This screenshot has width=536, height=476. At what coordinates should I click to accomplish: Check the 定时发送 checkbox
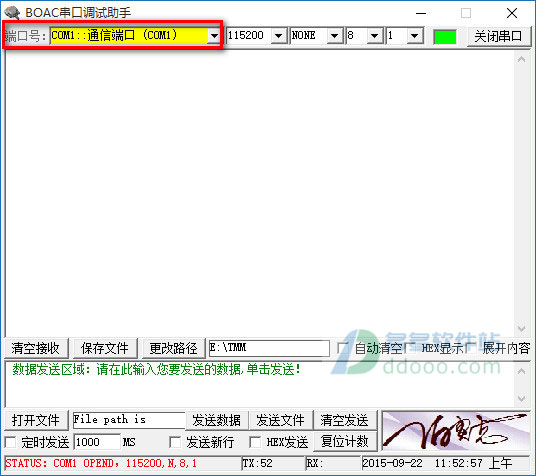tap(10, 442)
